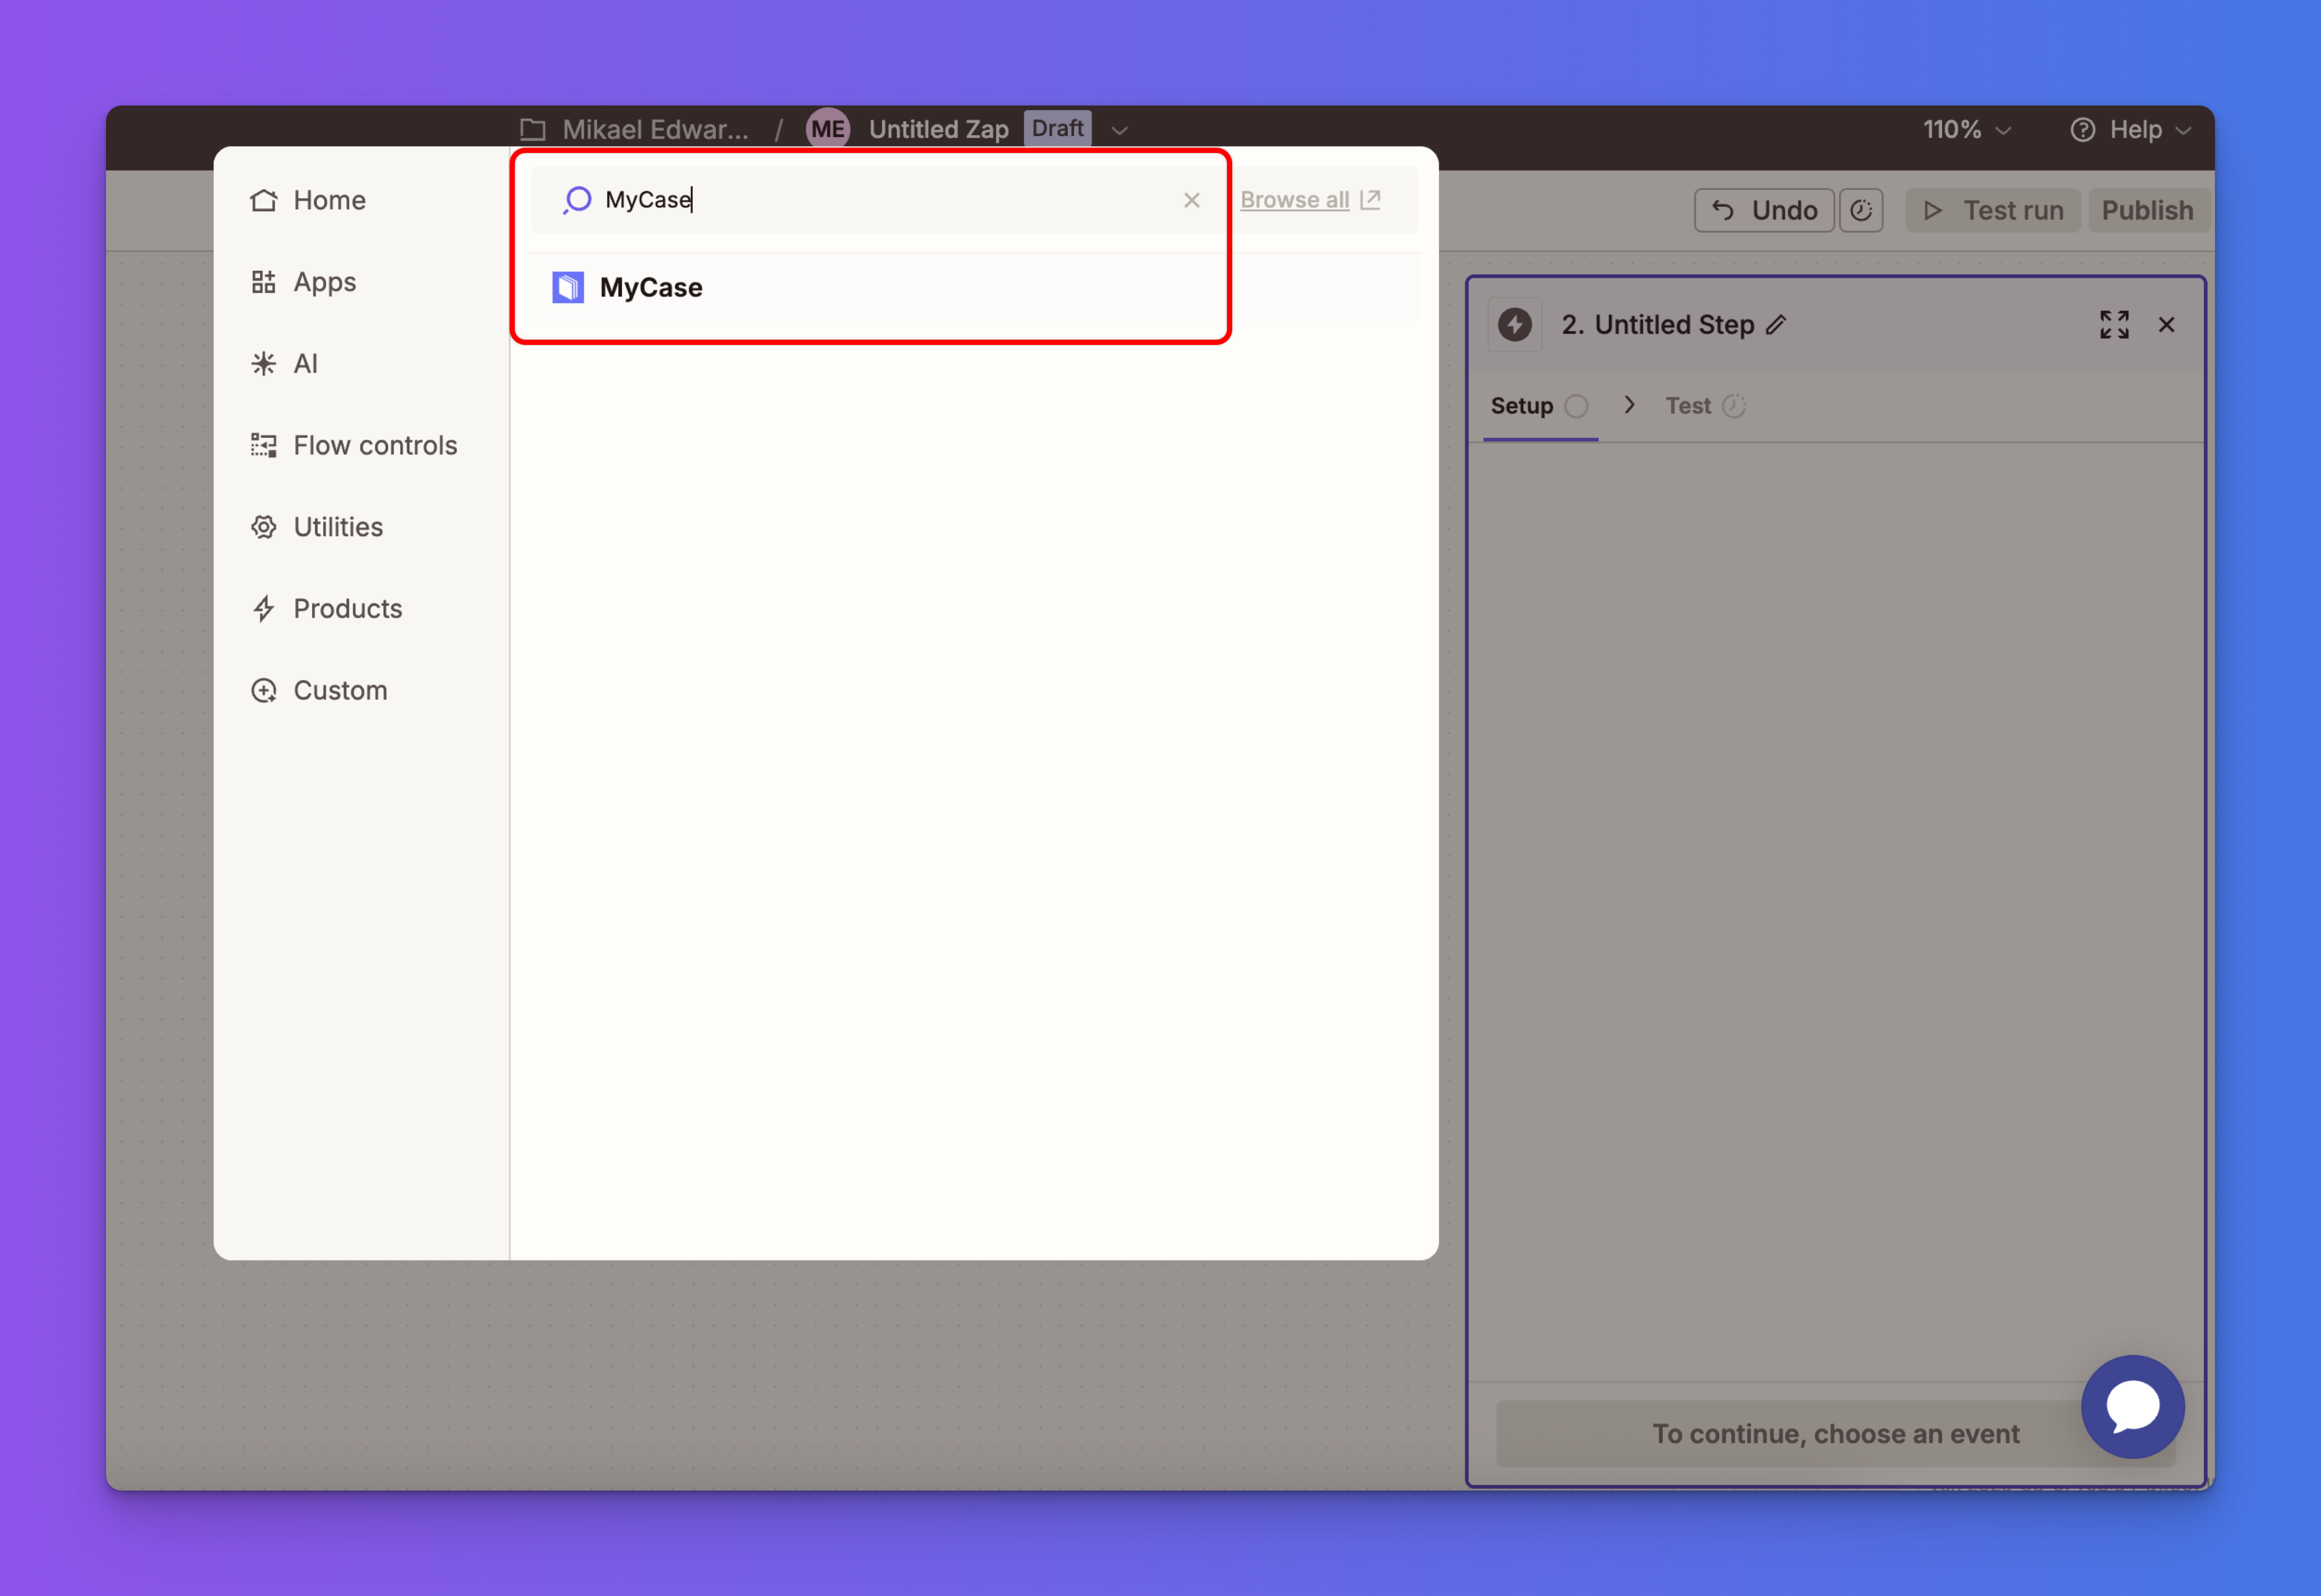Expand the 110% zoom dropdown
Image resolution: width=2321 pixels, height=1596 pixels.
pos(1966,130)
